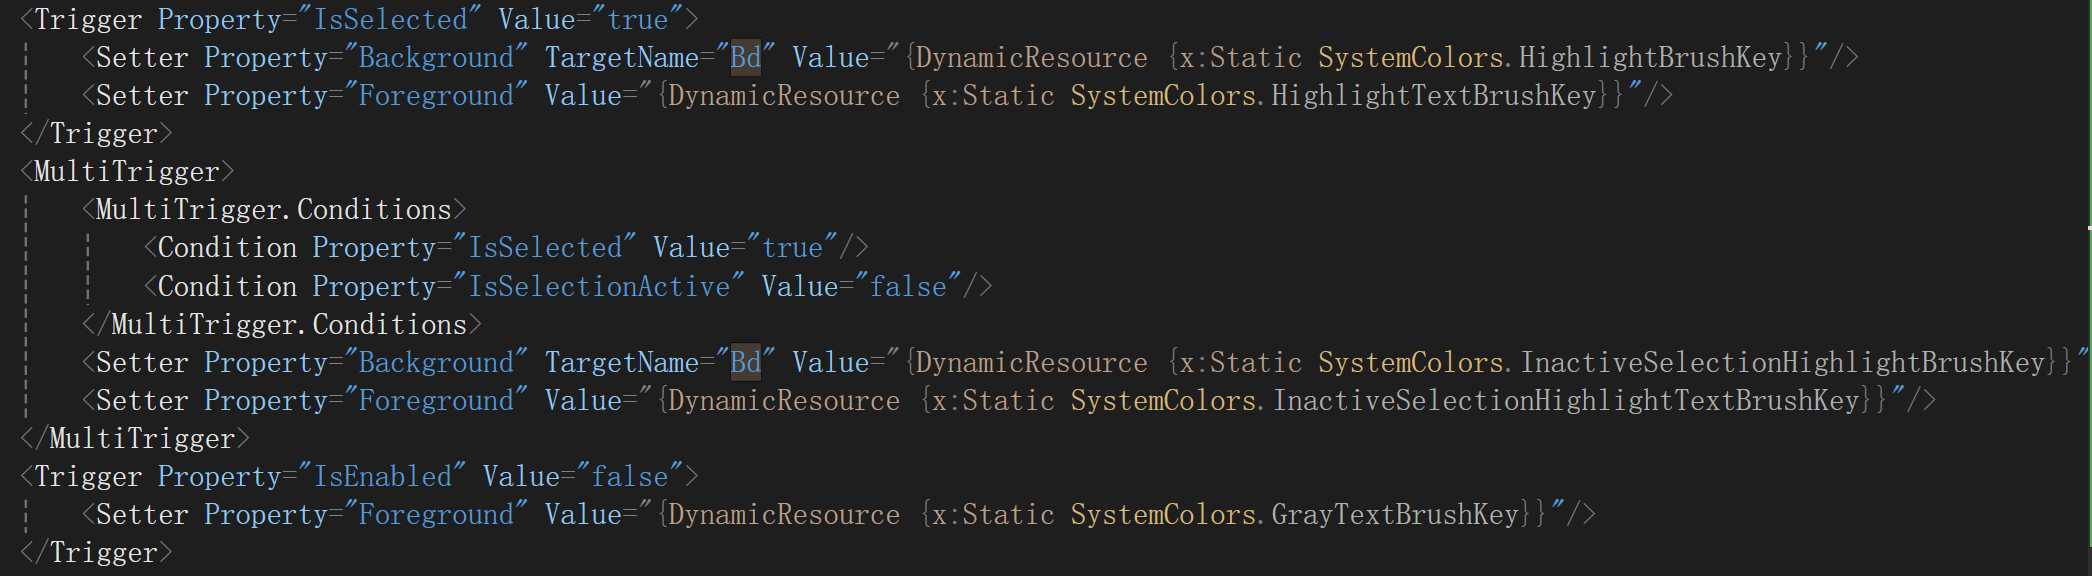Click highlighted Bd in the InactiveSelectionHighlightBrushKey setter line
Viewport: 2092px width, 576px height.
[745, 363]
